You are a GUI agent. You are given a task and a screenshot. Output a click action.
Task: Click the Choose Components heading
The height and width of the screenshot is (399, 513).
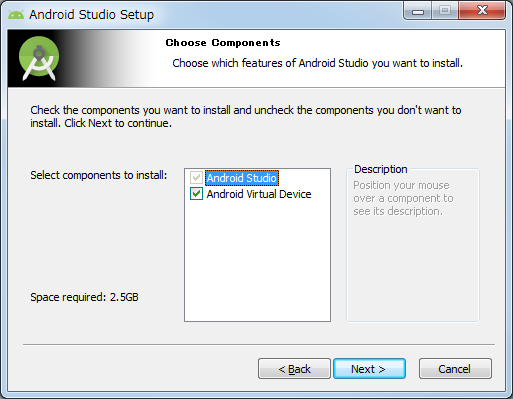coord(223,43)
